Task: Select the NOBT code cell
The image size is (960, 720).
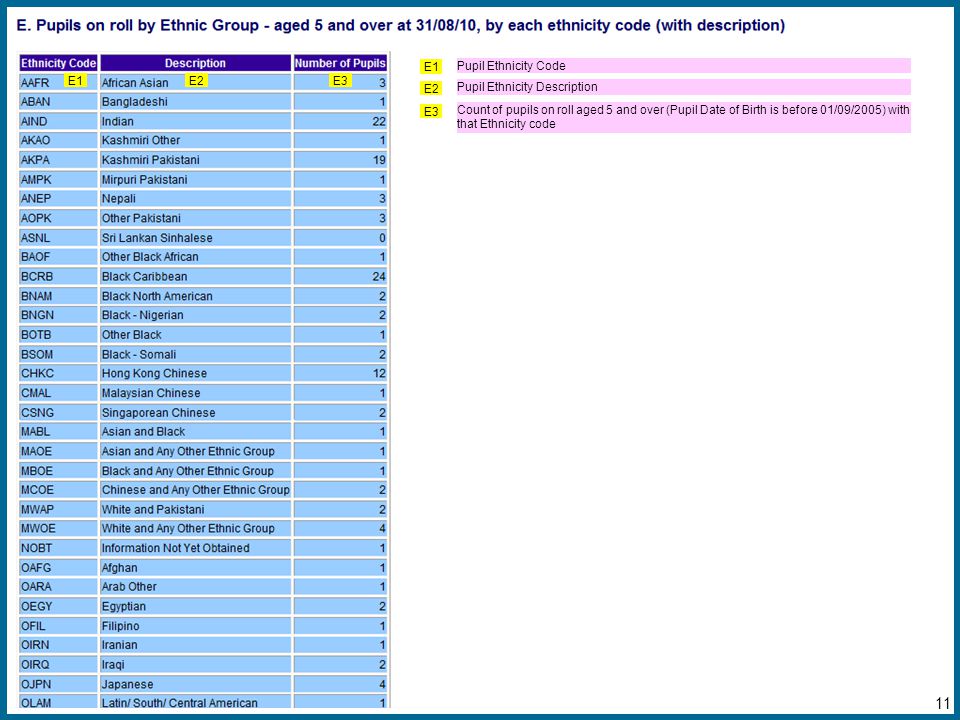Action: (x=58, y=547)
